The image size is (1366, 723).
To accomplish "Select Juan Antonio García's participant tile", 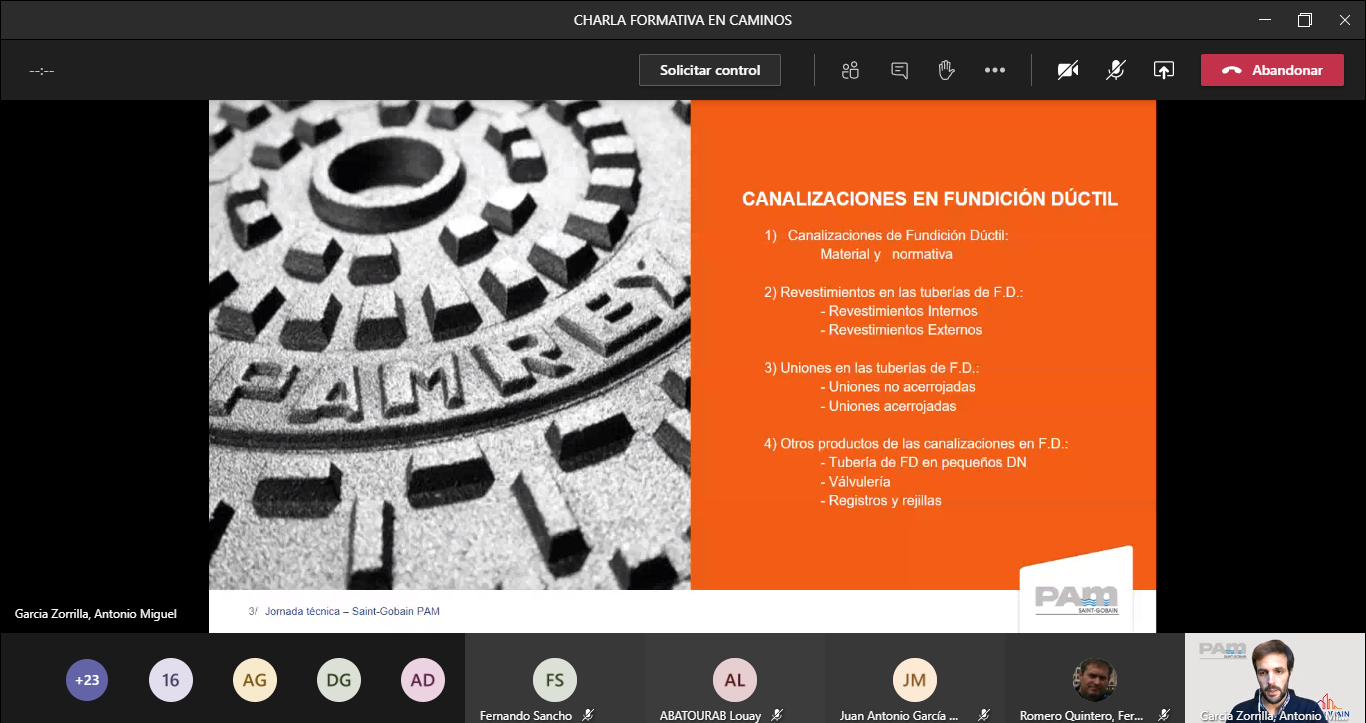I will click(915, 678).
